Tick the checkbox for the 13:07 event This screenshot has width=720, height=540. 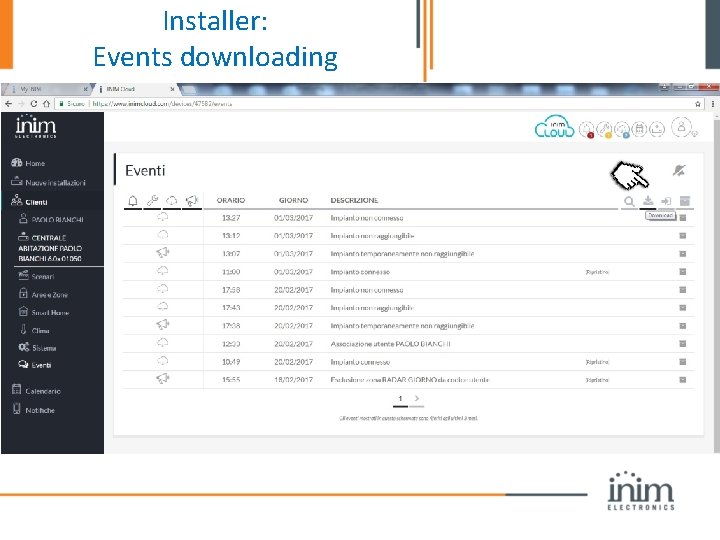click(x=683, y=253)
